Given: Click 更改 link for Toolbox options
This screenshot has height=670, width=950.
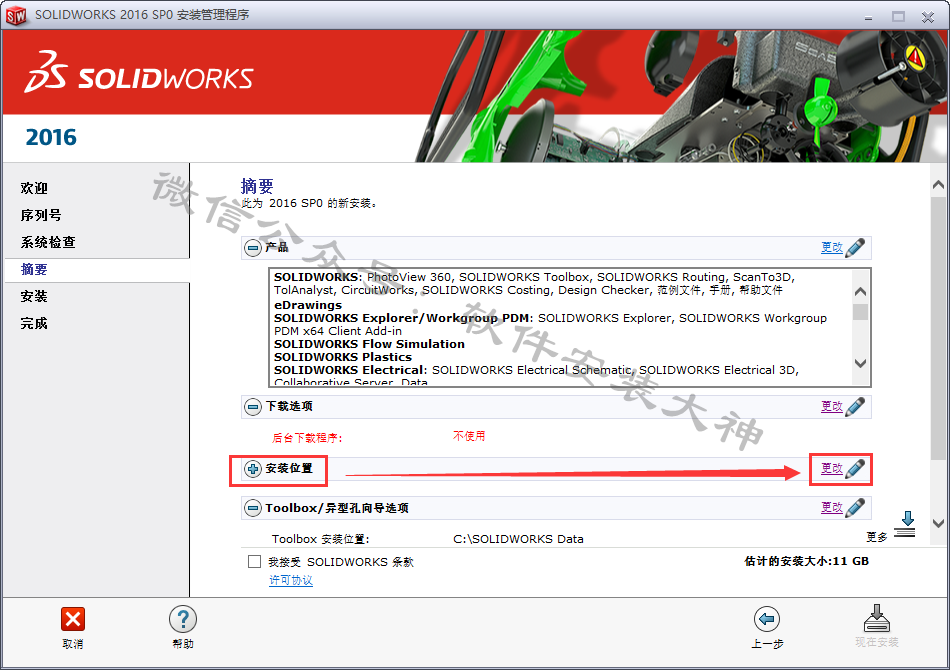Looking at the screenshot, I should (x=831, y=508).
